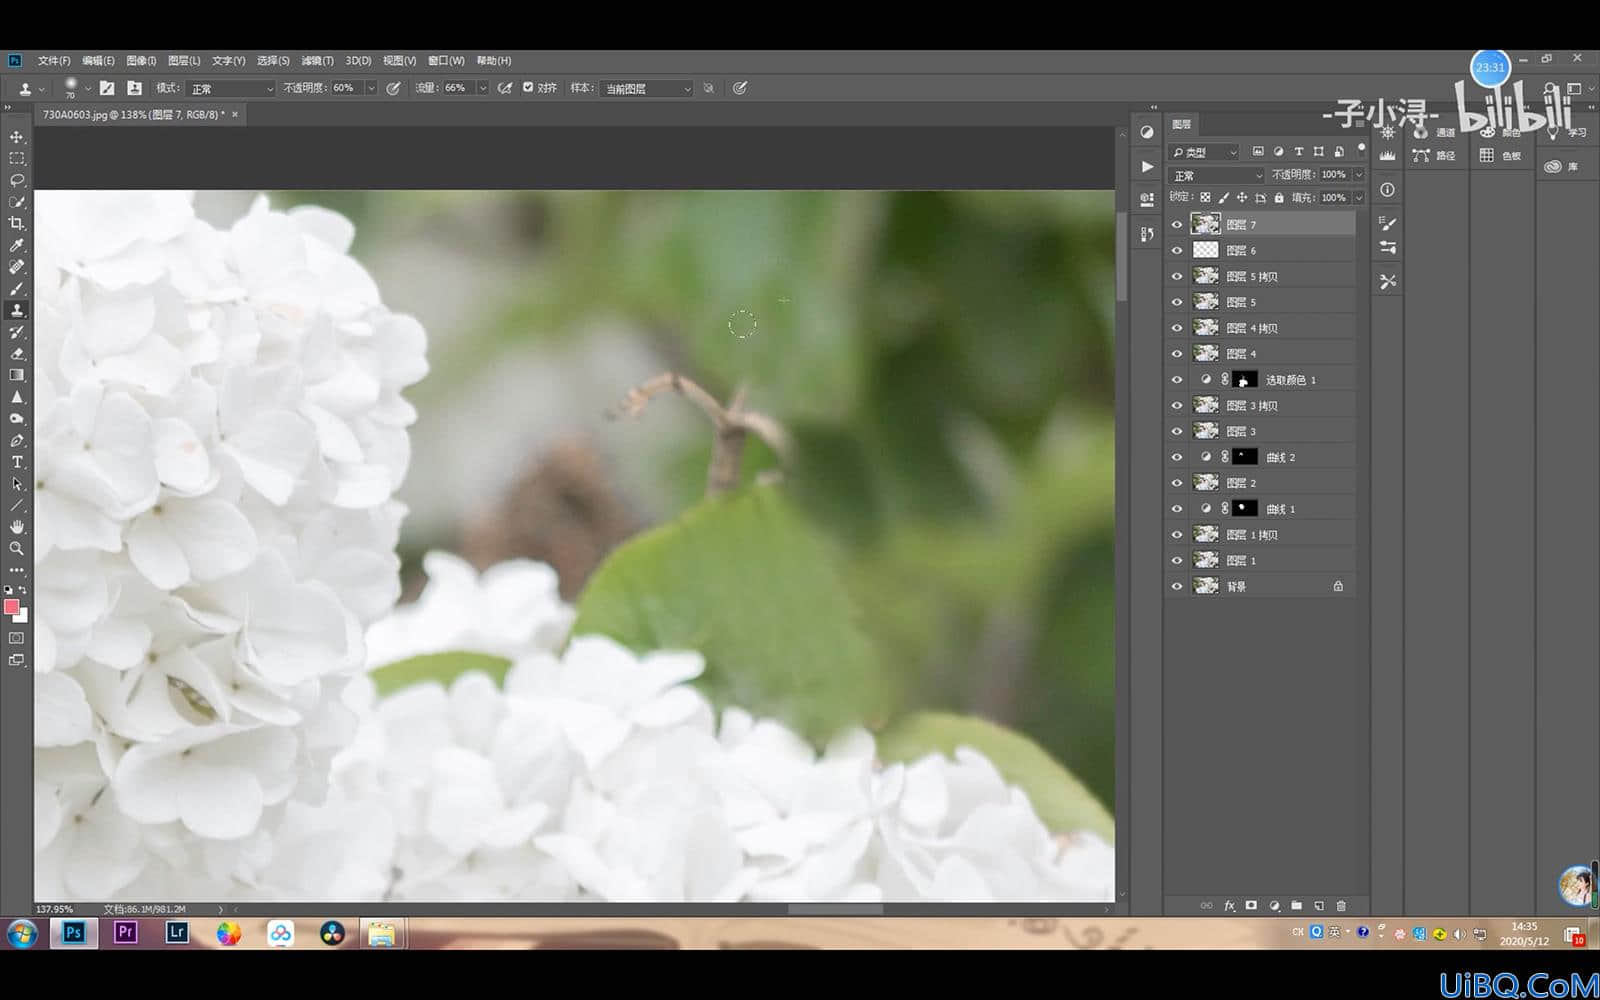Select the Pen tool
The width and height of the screenshot is (1600, 1000).
tap(17, 440)
